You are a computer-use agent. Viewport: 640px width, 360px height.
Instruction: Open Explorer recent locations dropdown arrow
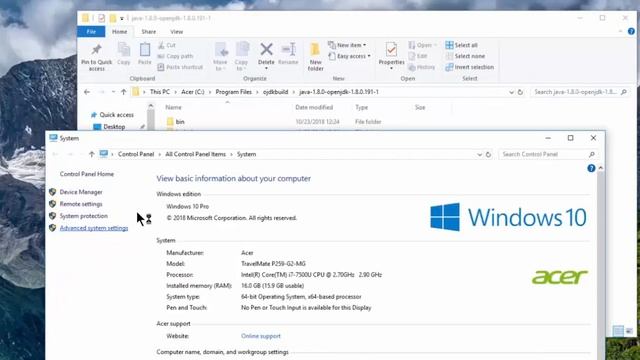[x=113, y=92]
